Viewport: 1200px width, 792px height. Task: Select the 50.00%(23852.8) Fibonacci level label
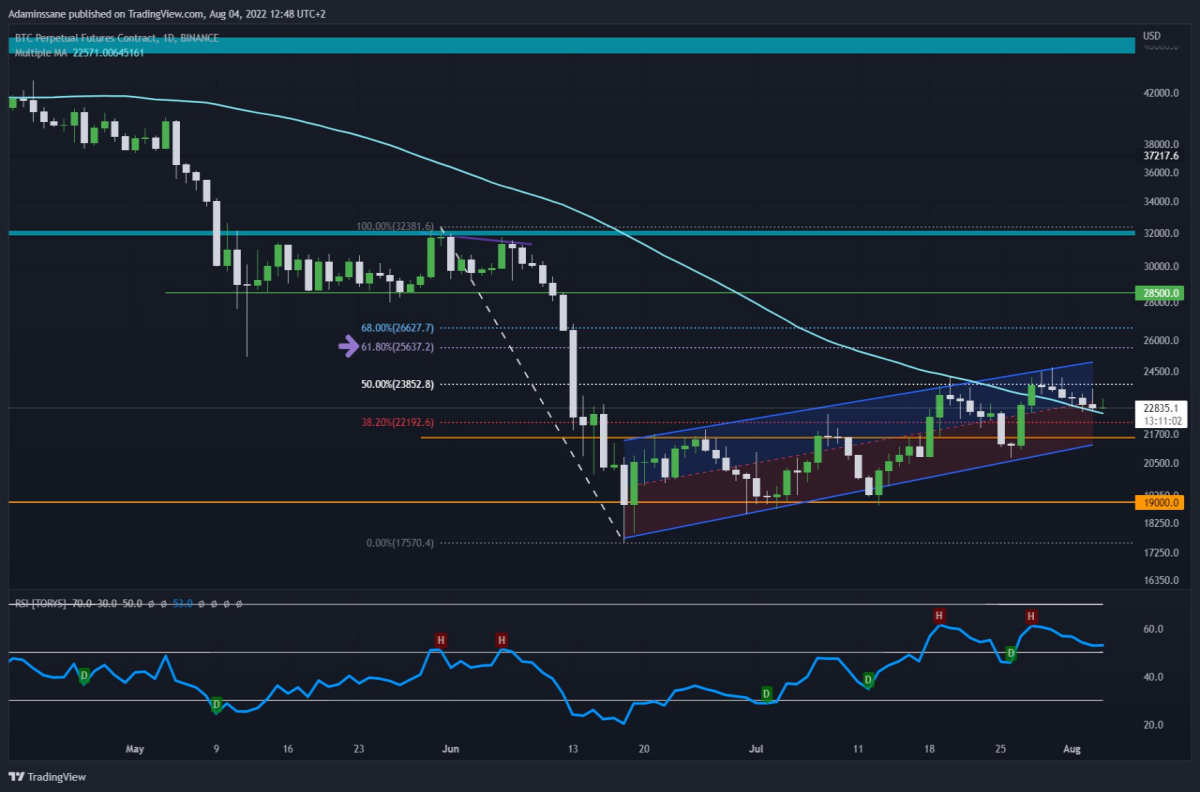pos(397,384)
